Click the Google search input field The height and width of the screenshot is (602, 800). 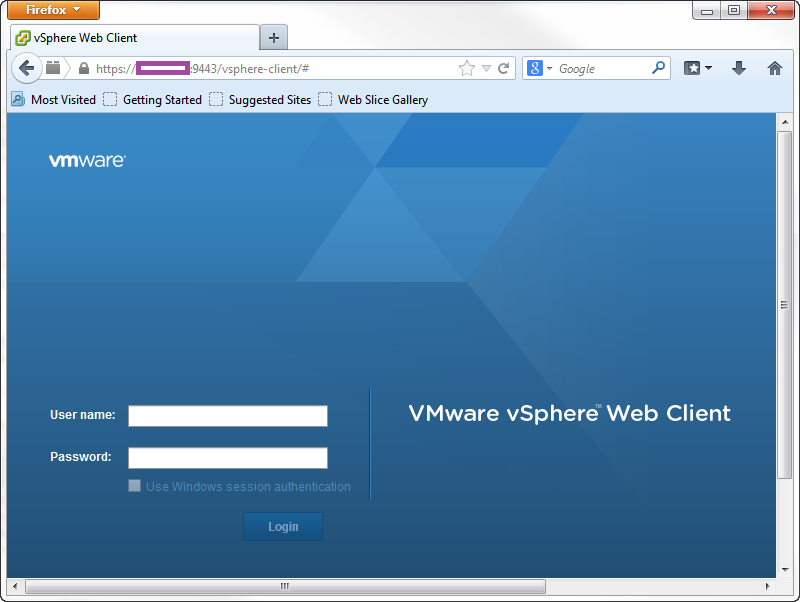click(604, 68)
